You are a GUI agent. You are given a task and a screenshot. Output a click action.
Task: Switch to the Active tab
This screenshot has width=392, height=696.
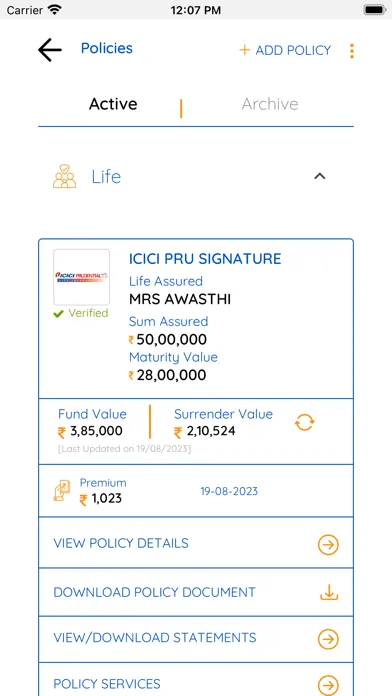click(x=113, y=104)
